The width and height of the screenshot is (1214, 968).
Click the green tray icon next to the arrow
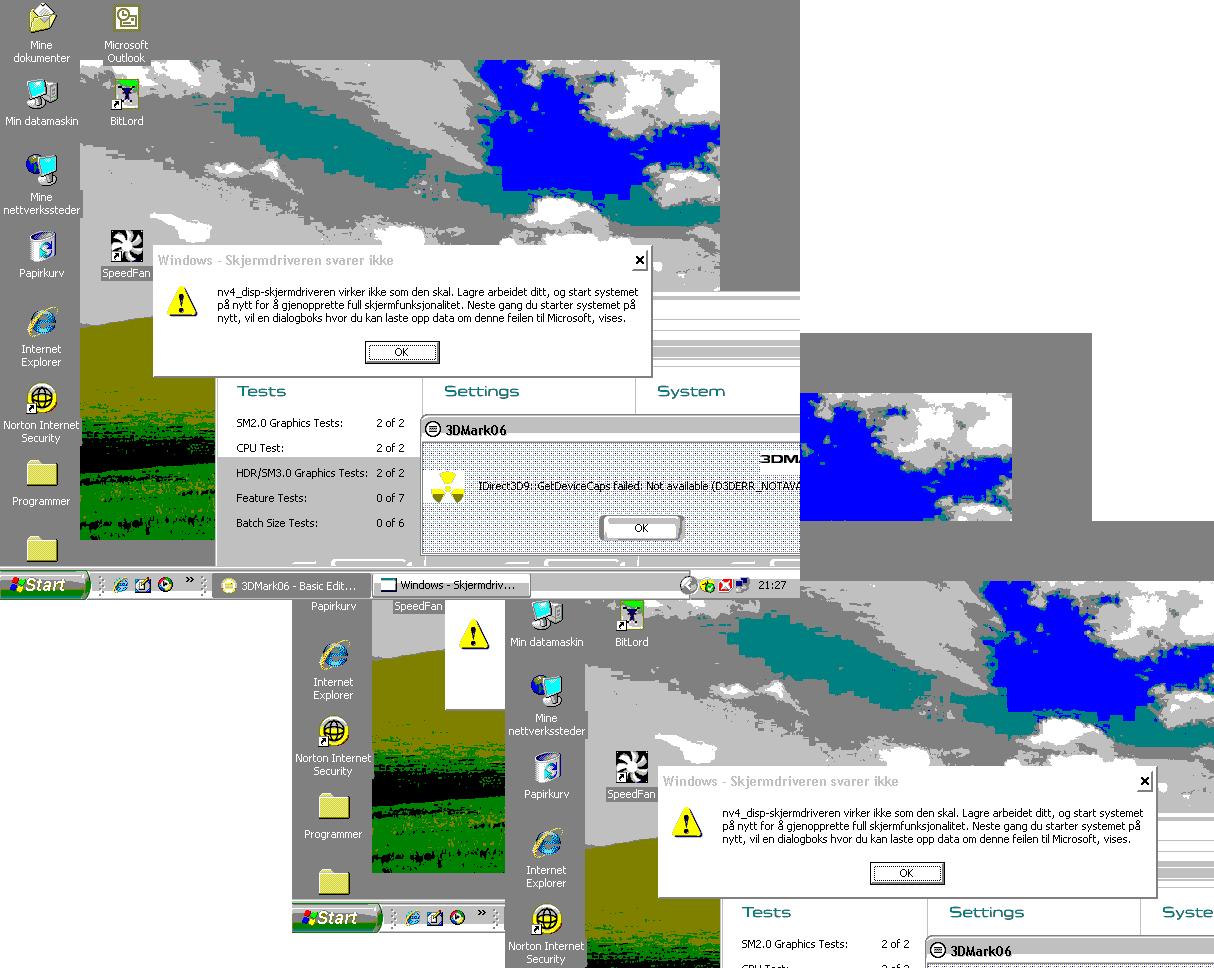[x=707, y=585]
